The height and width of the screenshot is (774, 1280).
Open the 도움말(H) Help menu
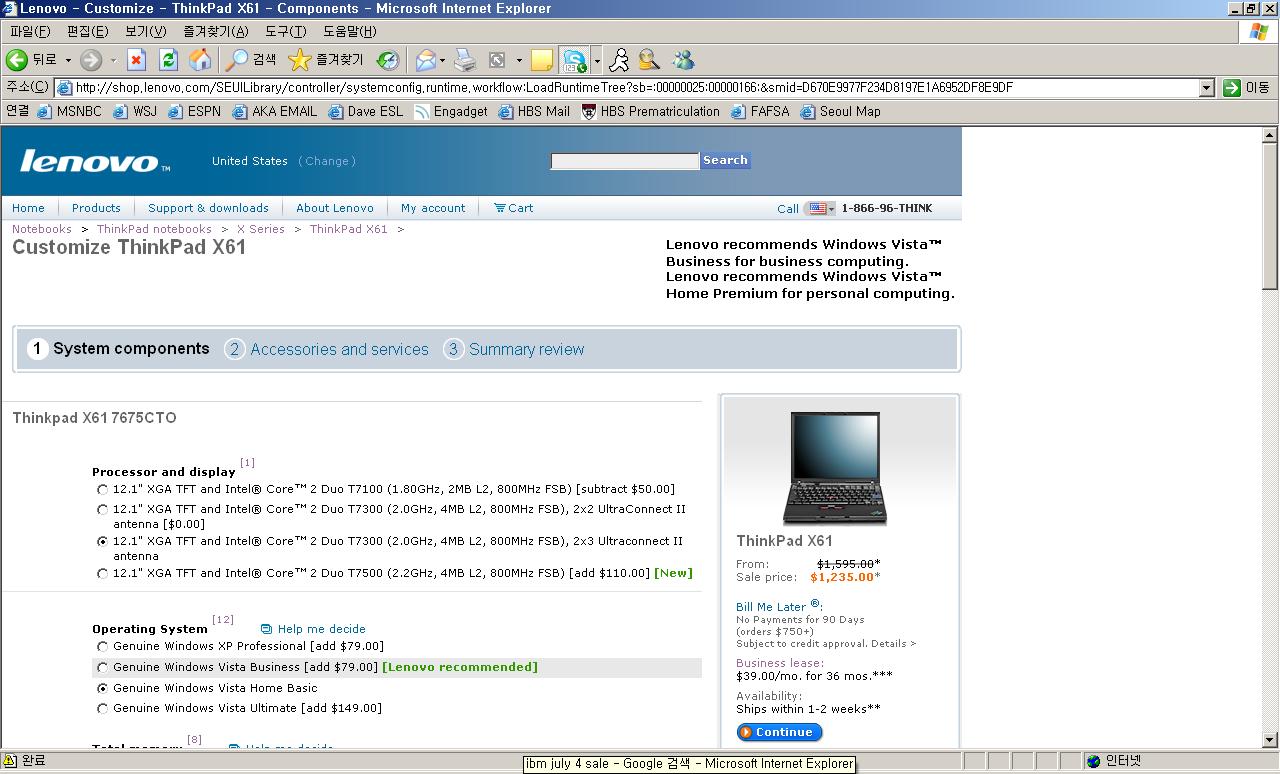[350, 32]
